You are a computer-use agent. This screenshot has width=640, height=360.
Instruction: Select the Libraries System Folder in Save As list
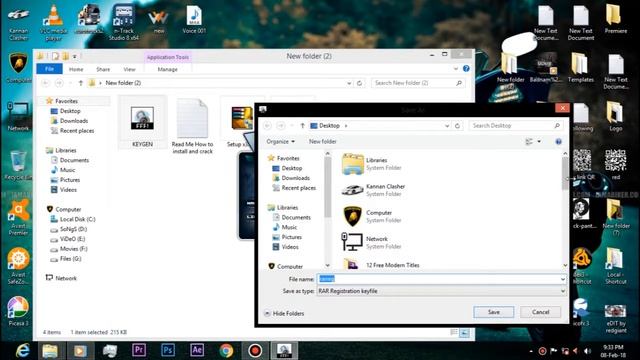coord(371,164)
